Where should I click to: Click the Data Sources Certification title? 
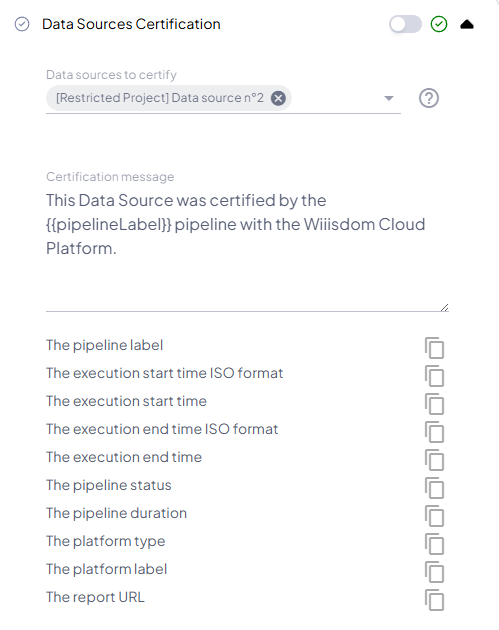coord(131,24)
